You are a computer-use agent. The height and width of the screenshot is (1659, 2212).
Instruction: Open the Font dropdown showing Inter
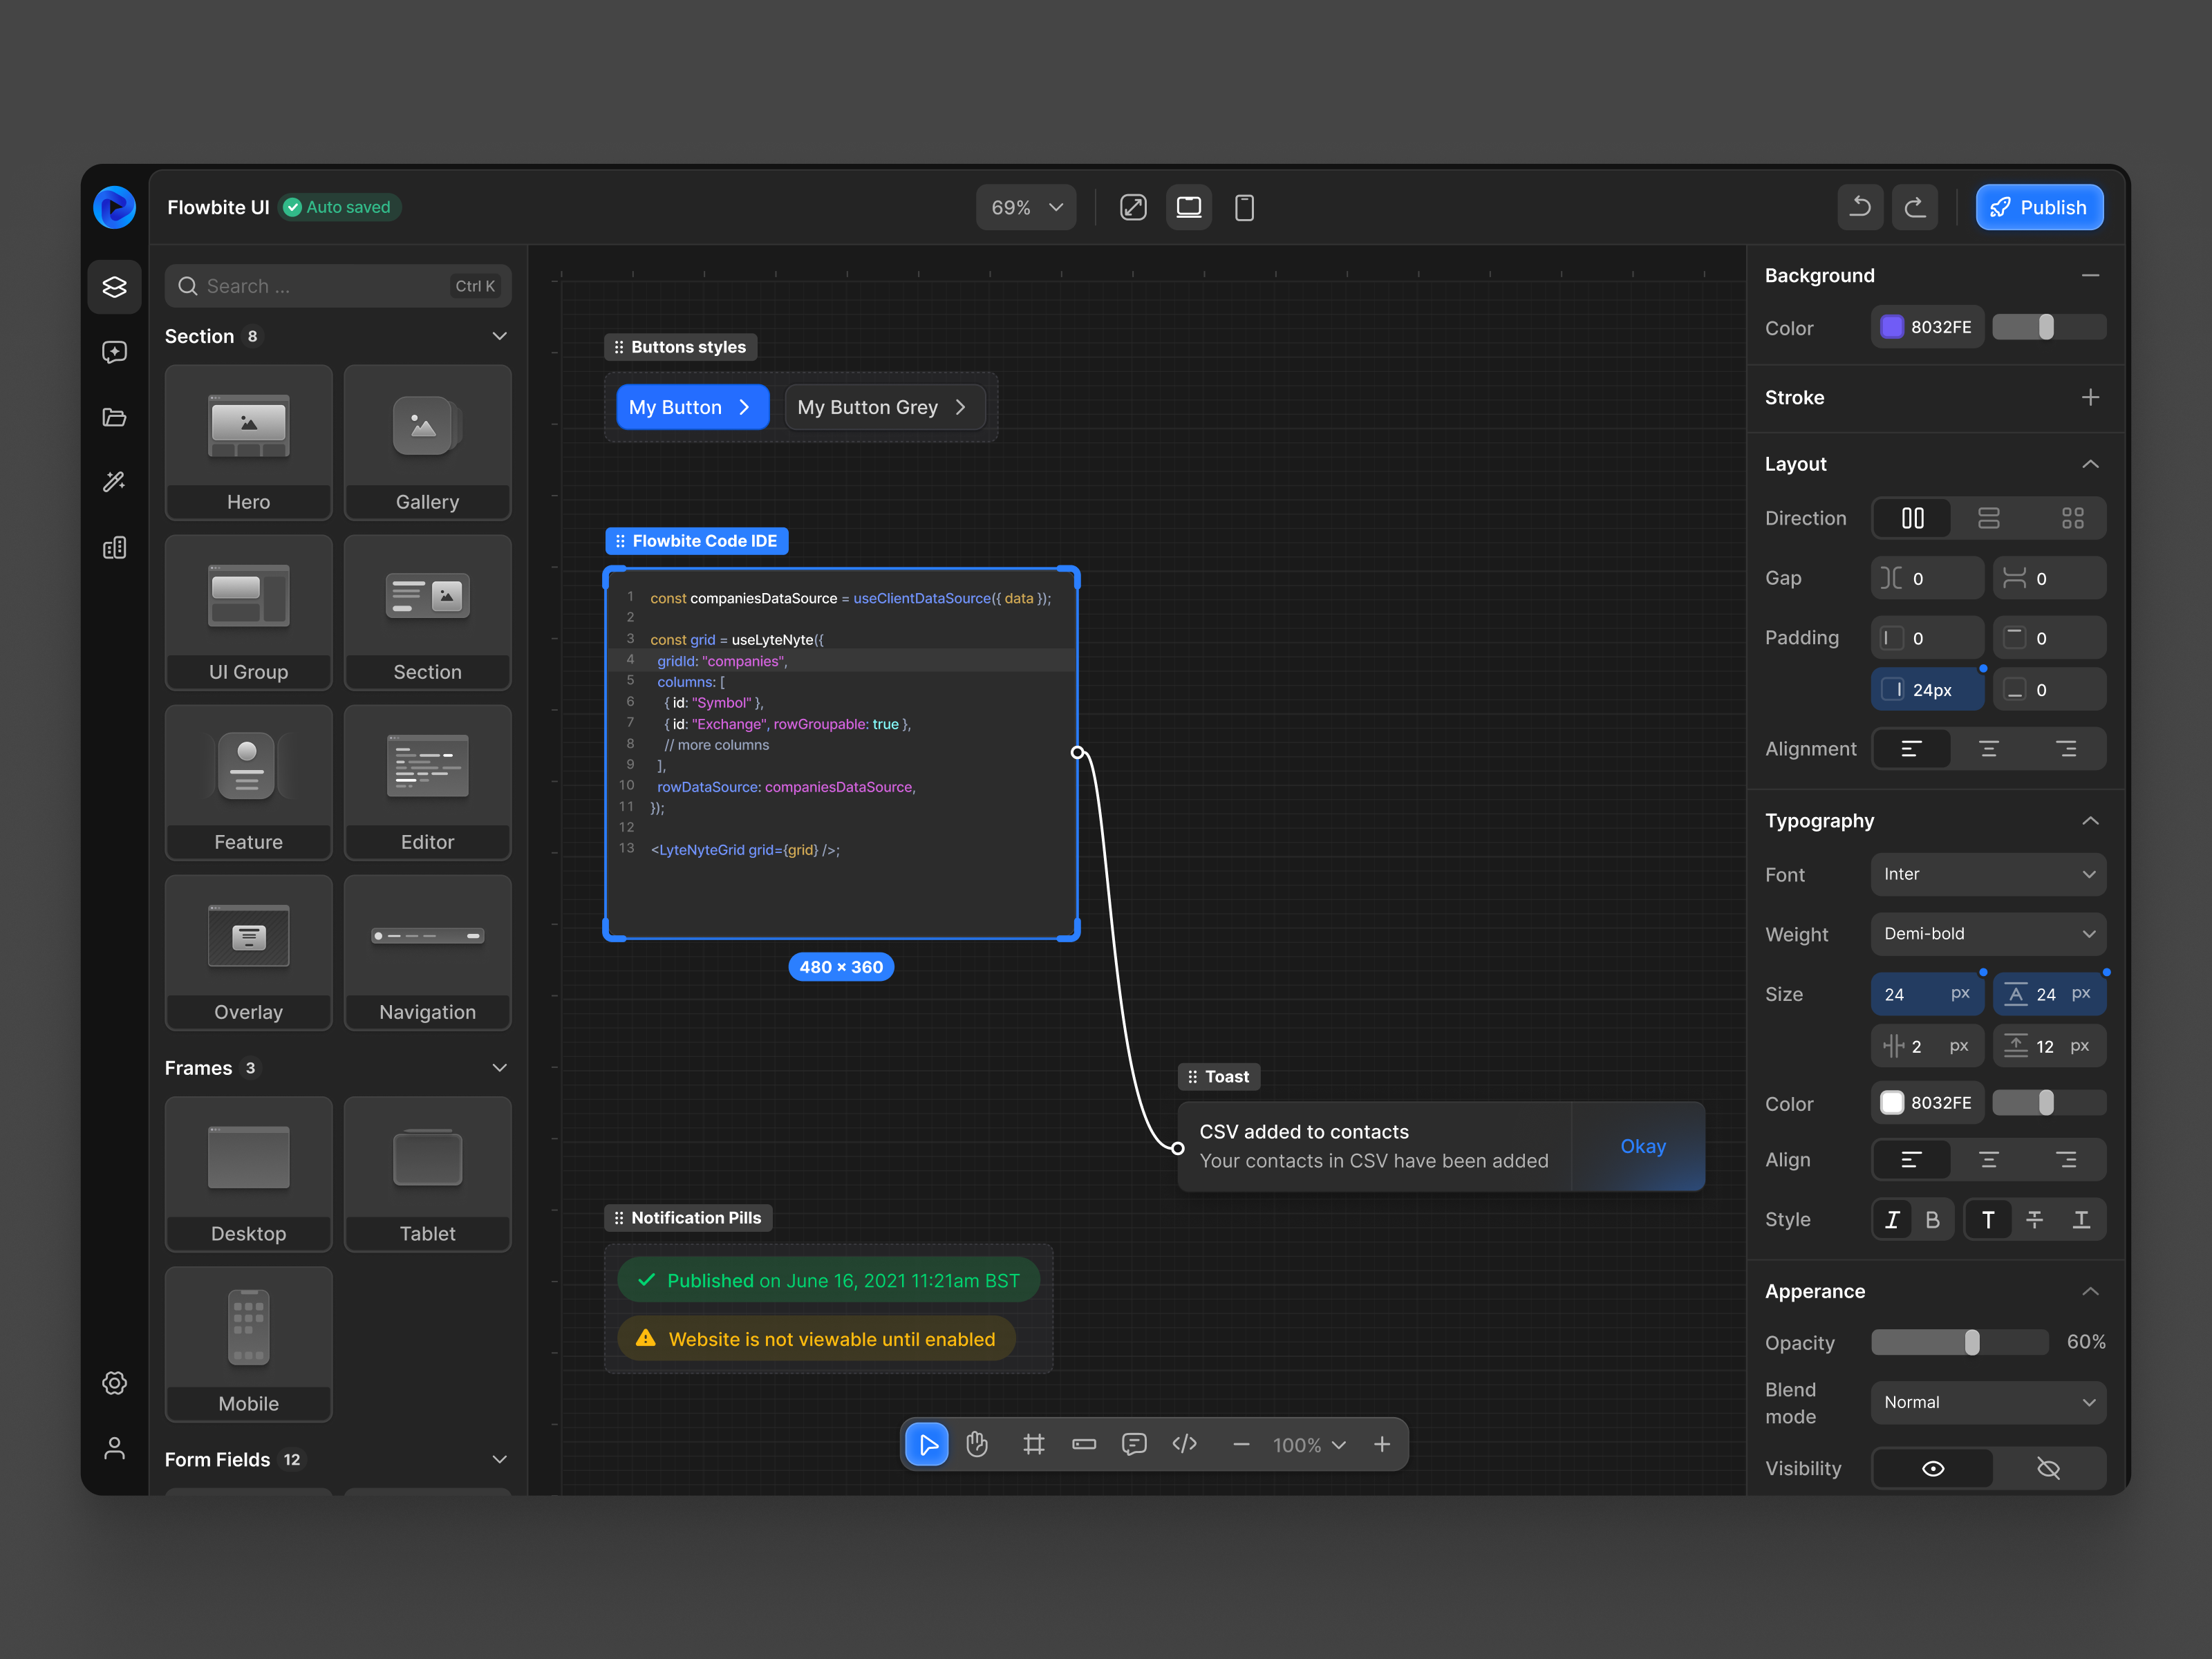(1988, 874)
